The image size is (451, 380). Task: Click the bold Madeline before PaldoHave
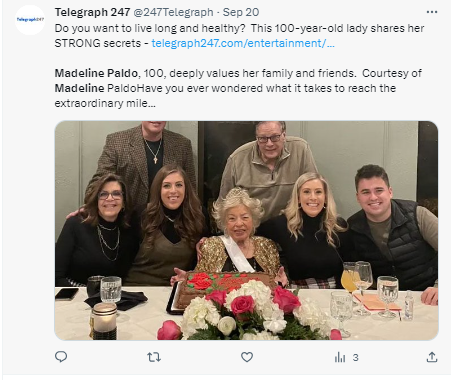click(x=79, y=88)
